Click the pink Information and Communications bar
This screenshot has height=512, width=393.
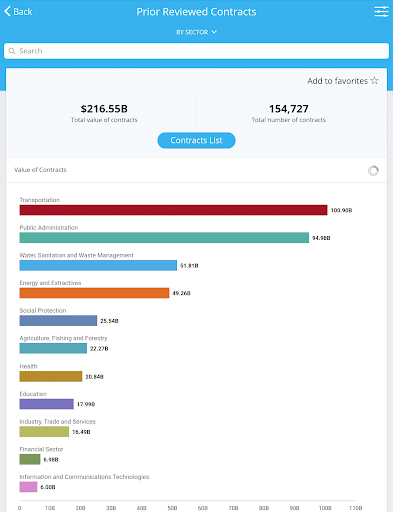pyautogui.click(x=28, y=487)
